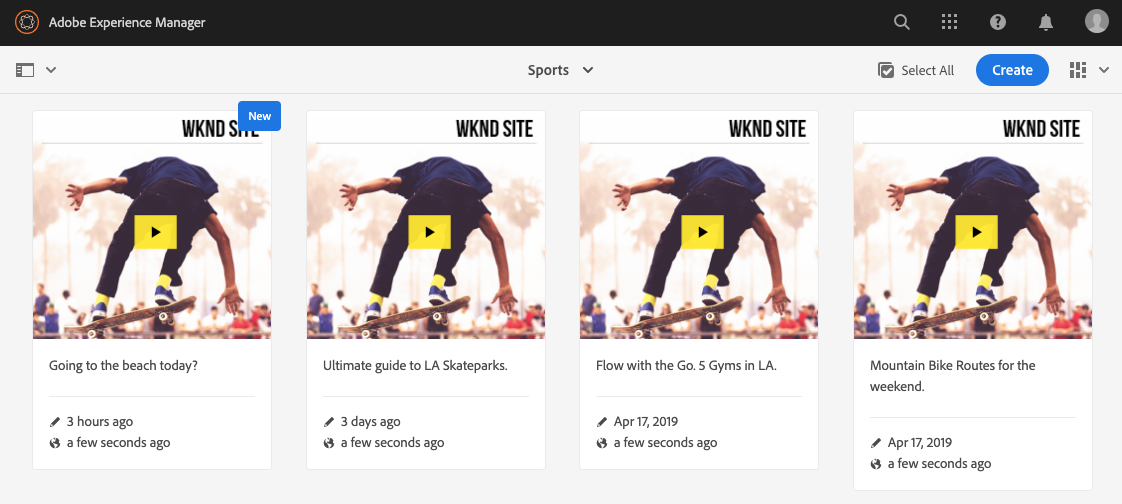
Task: Click the pencil icon on the 'Mountain Bike Routes' card
Action: (877, 442)
